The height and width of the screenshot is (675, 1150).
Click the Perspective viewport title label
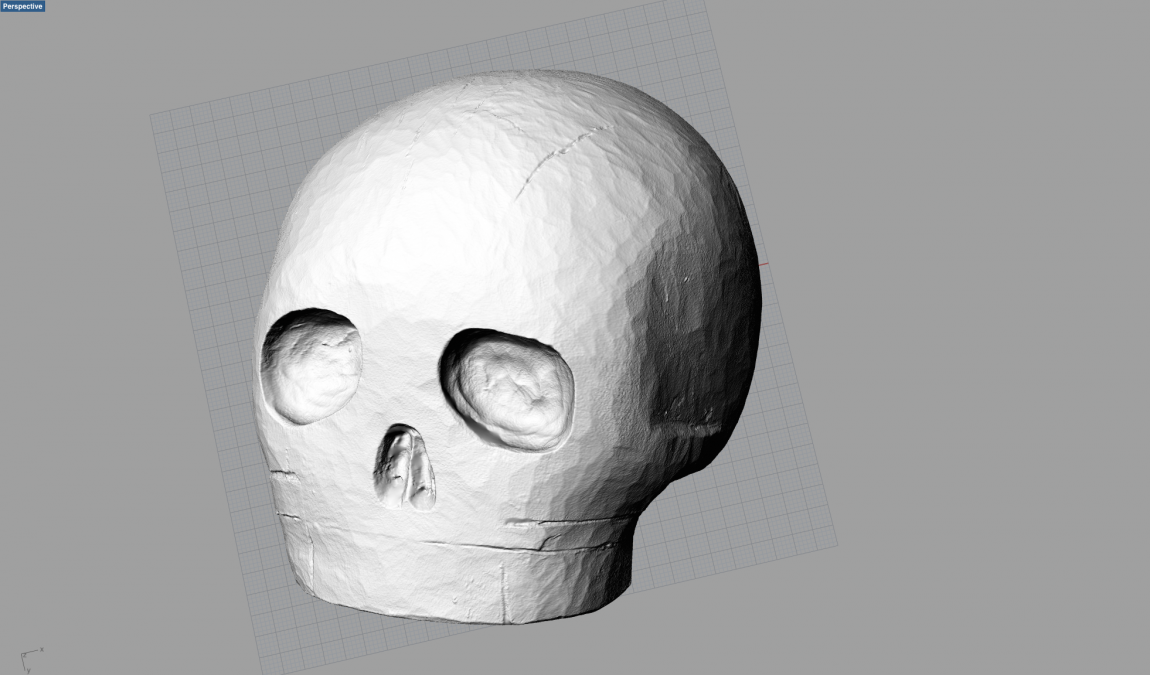(x=23, y=6)
